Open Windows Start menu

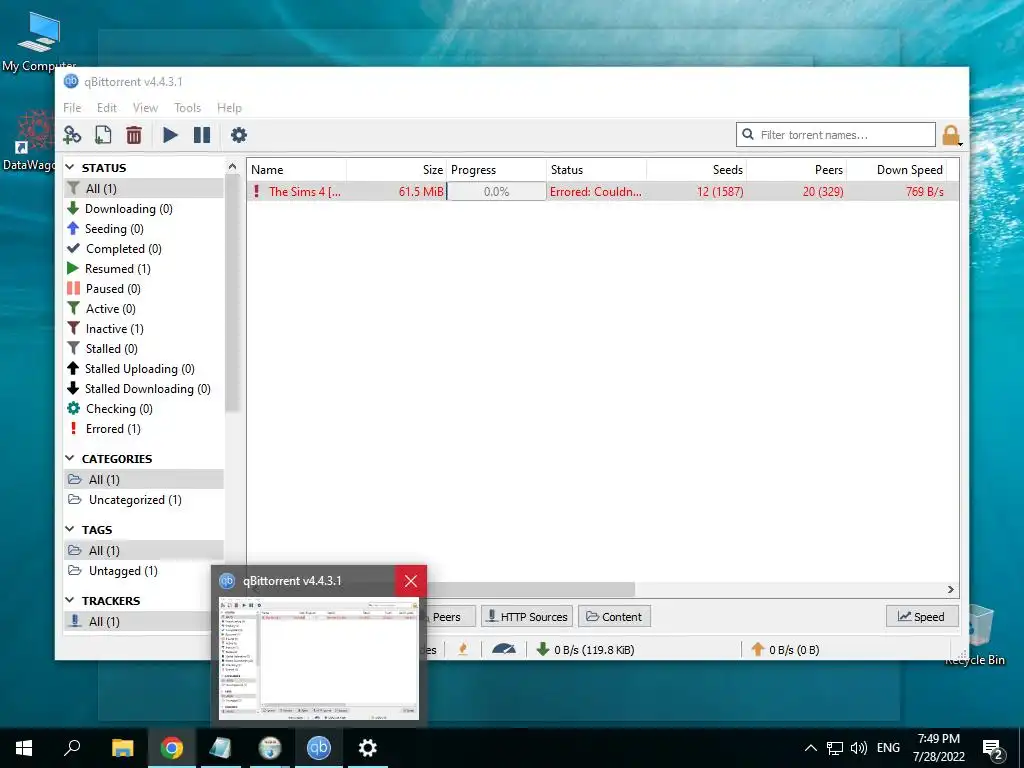[24, 748]
